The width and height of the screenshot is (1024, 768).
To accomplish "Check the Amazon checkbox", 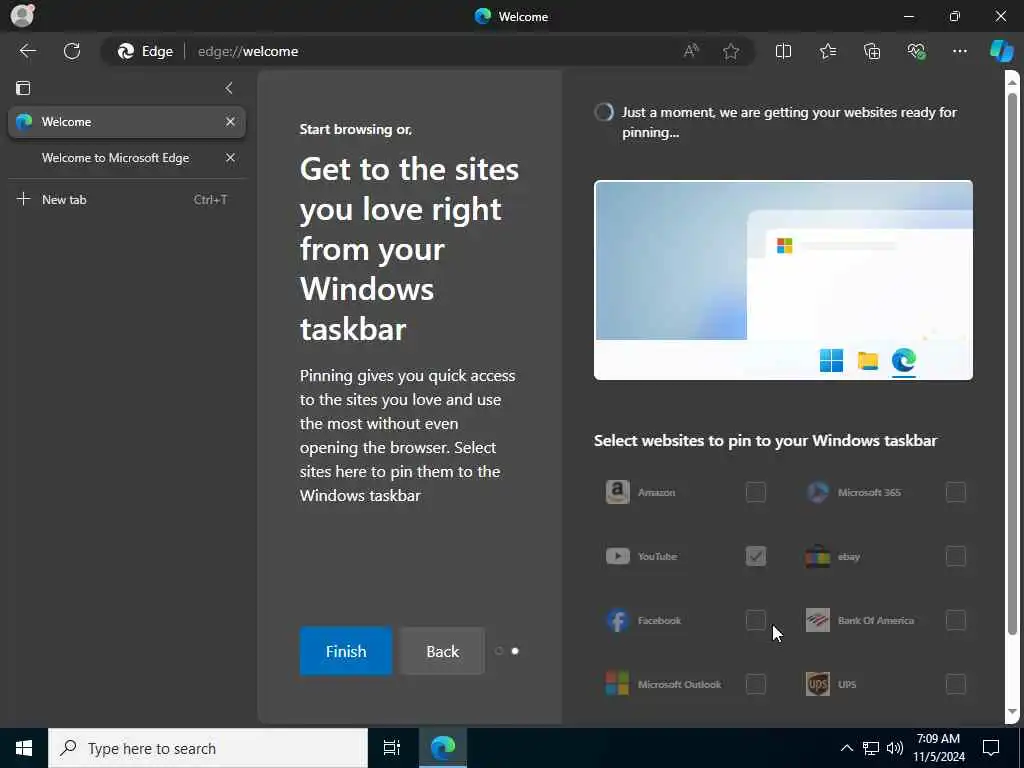I will [756, 492].
